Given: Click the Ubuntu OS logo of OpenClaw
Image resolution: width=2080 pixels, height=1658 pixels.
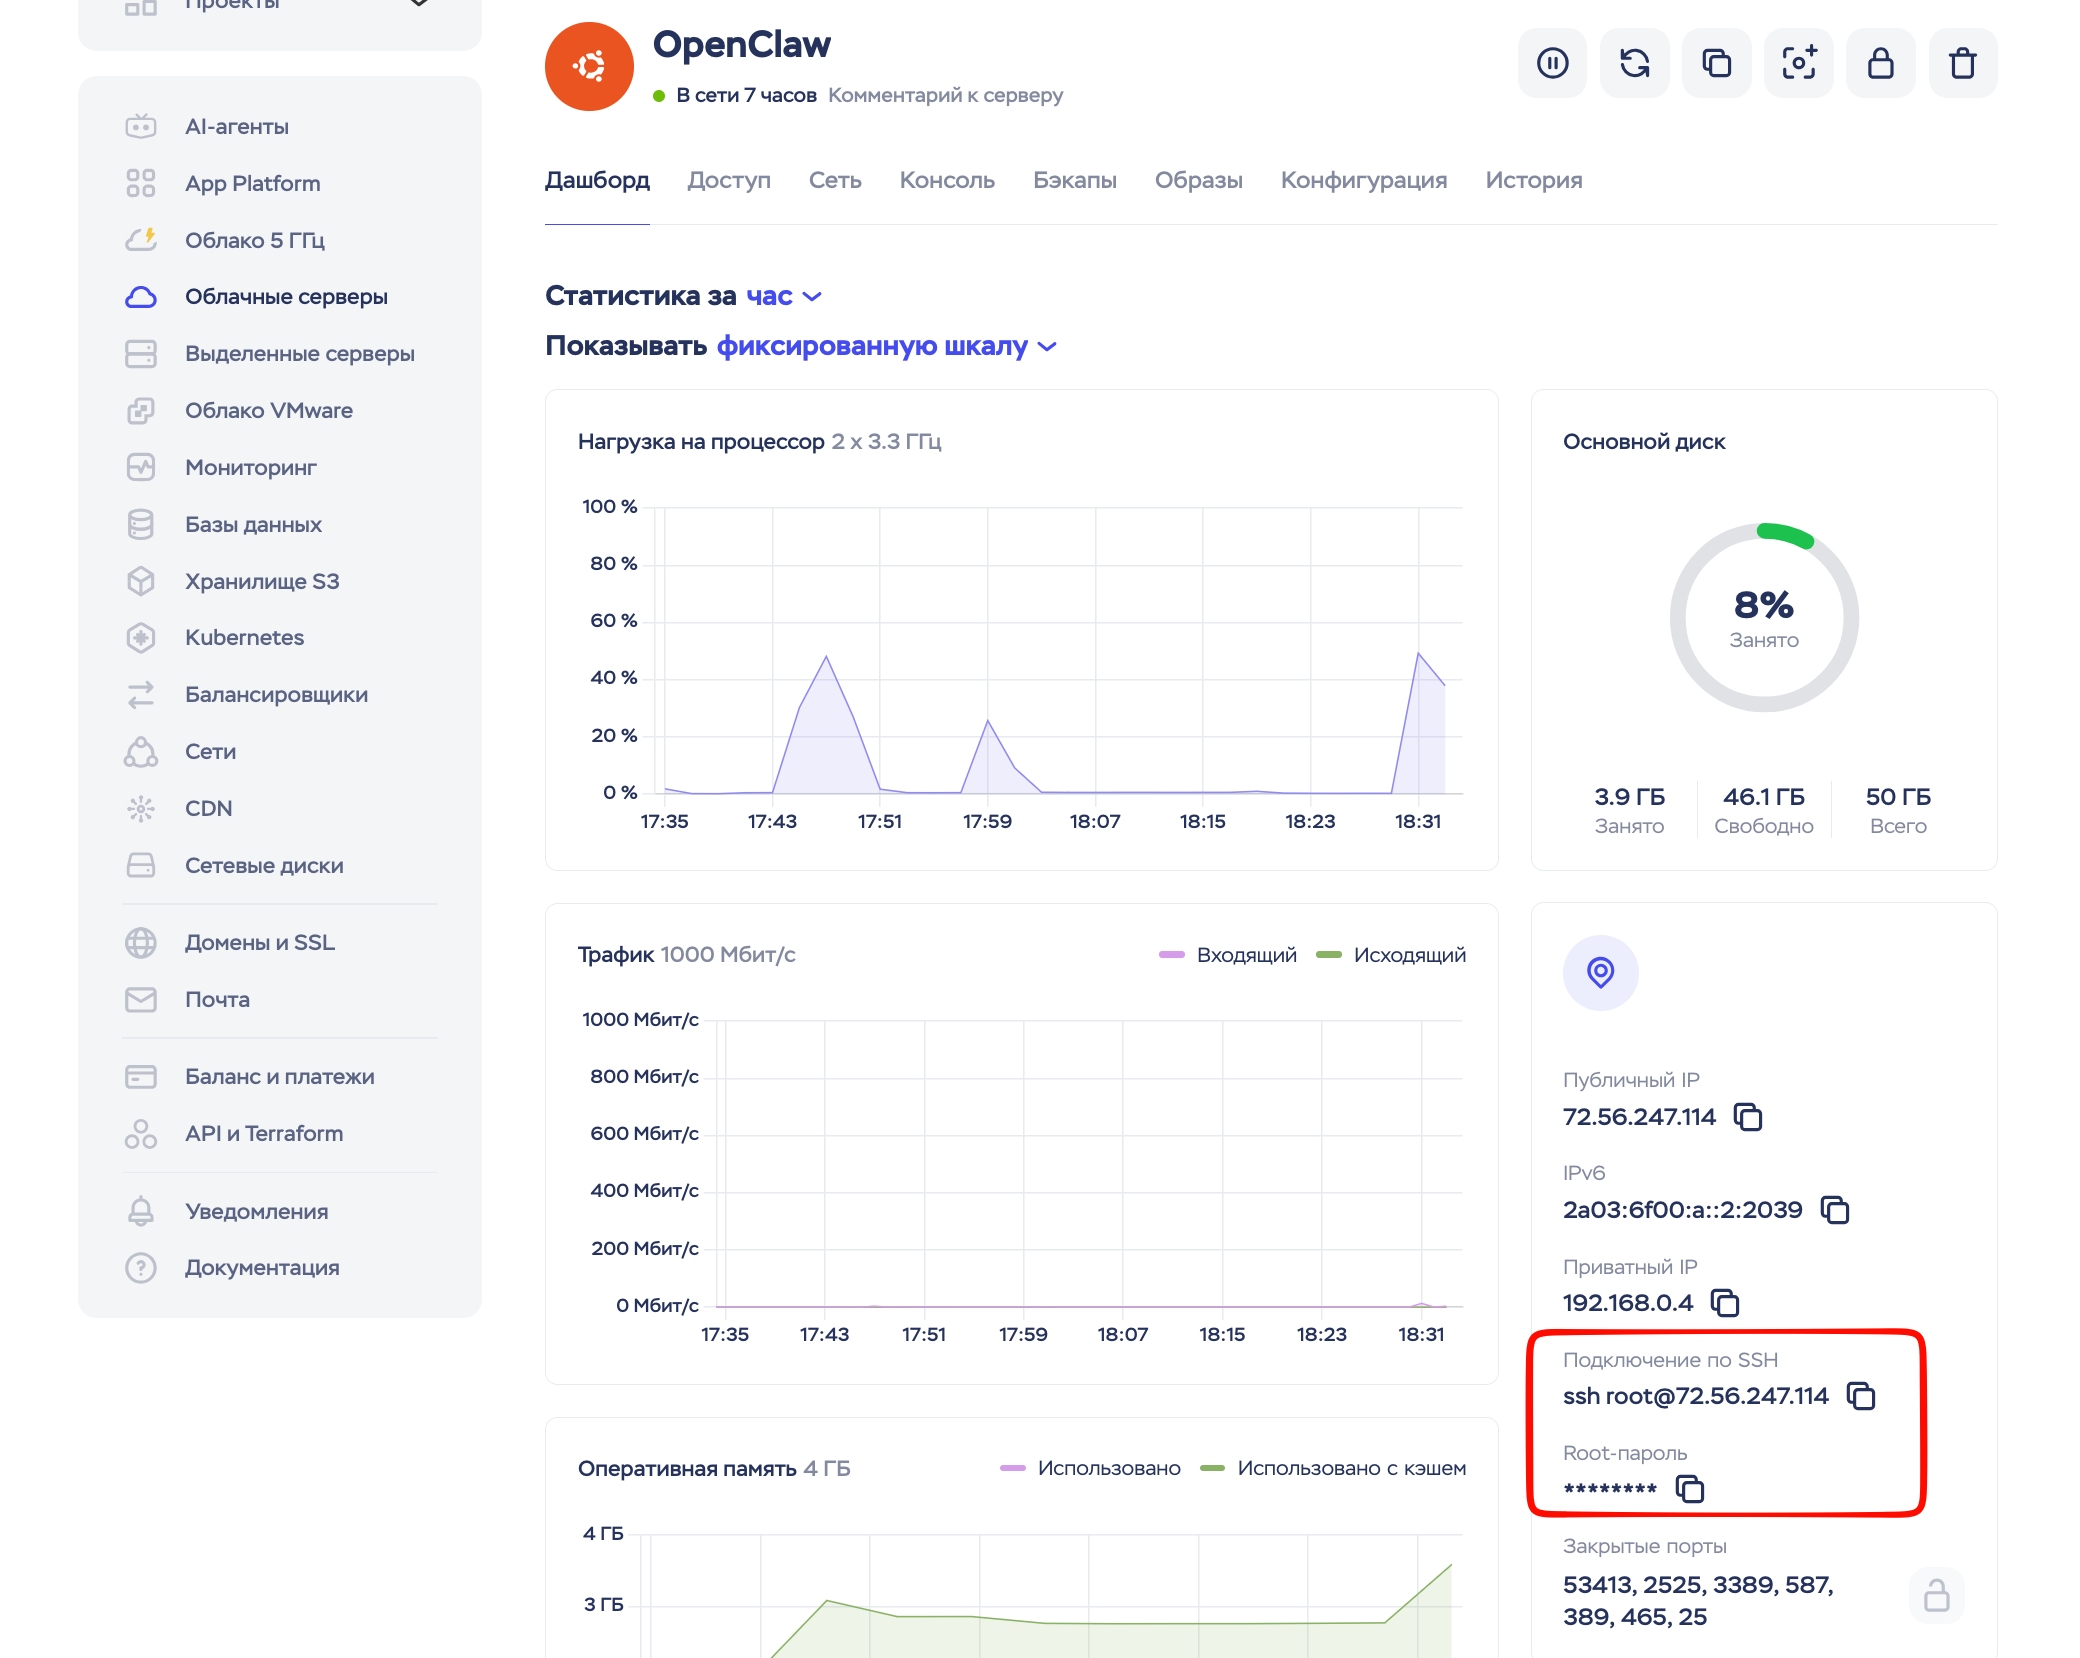Looking at the screenshot, I should click(589, 67).
